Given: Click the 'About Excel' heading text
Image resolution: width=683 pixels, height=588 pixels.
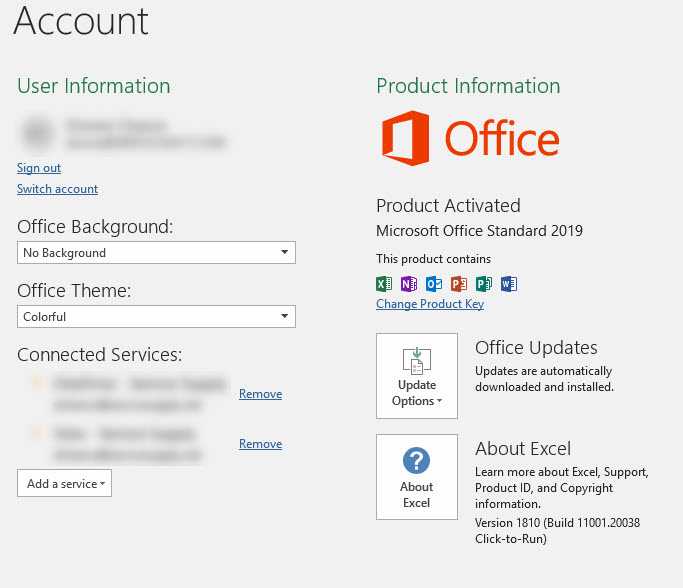Looking at the screenshot, I should (x=523, y=449).
